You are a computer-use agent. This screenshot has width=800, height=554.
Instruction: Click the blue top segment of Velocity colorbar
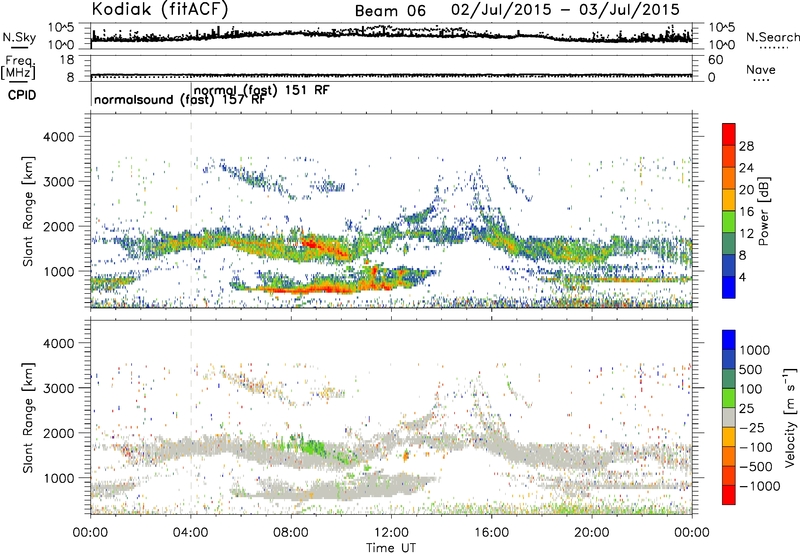[729, 340]
